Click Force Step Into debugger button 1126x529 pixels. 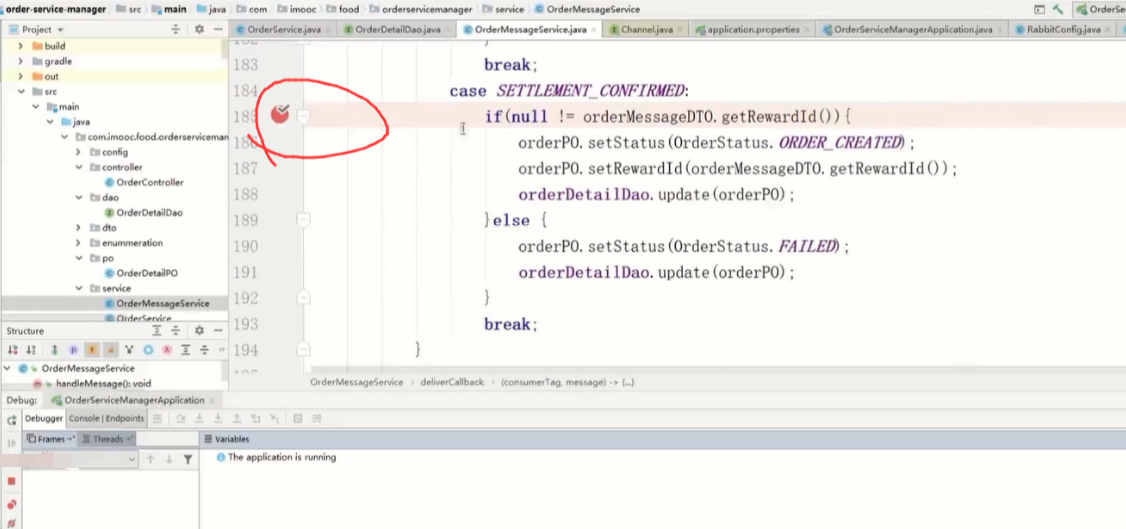pyautogui.click(x=218, y=418)
